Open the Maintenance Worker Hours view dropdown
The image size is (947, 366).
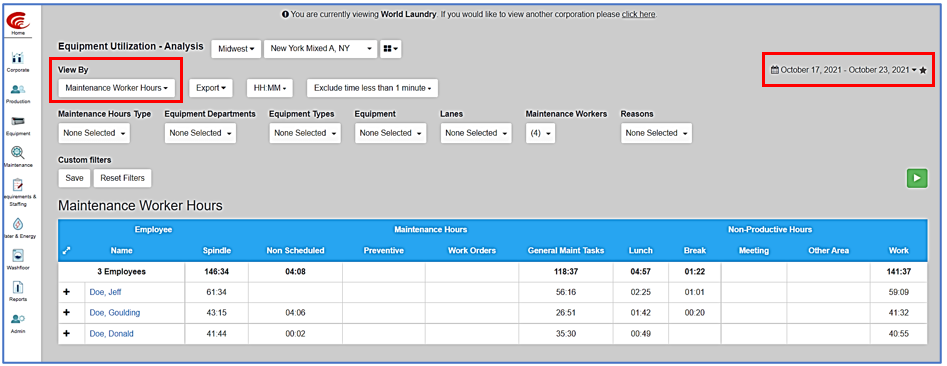click(117, 88)
